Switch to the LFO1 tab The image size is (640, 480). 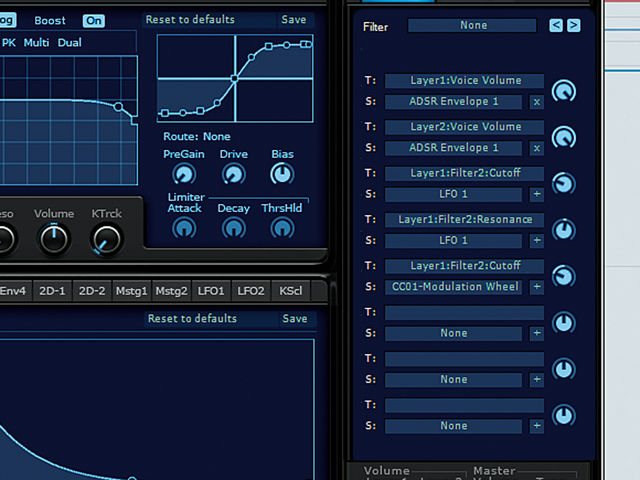211,291
